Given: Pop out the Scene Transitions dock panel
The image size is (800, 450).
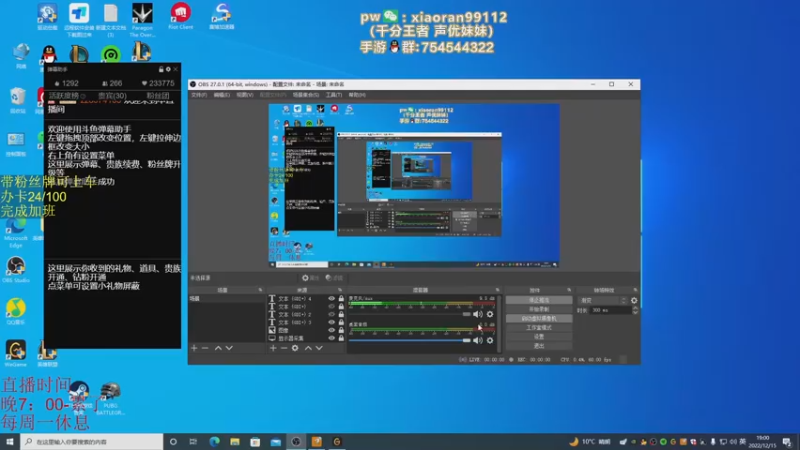Looking at the screenshot, I should (x=635, y=290).
